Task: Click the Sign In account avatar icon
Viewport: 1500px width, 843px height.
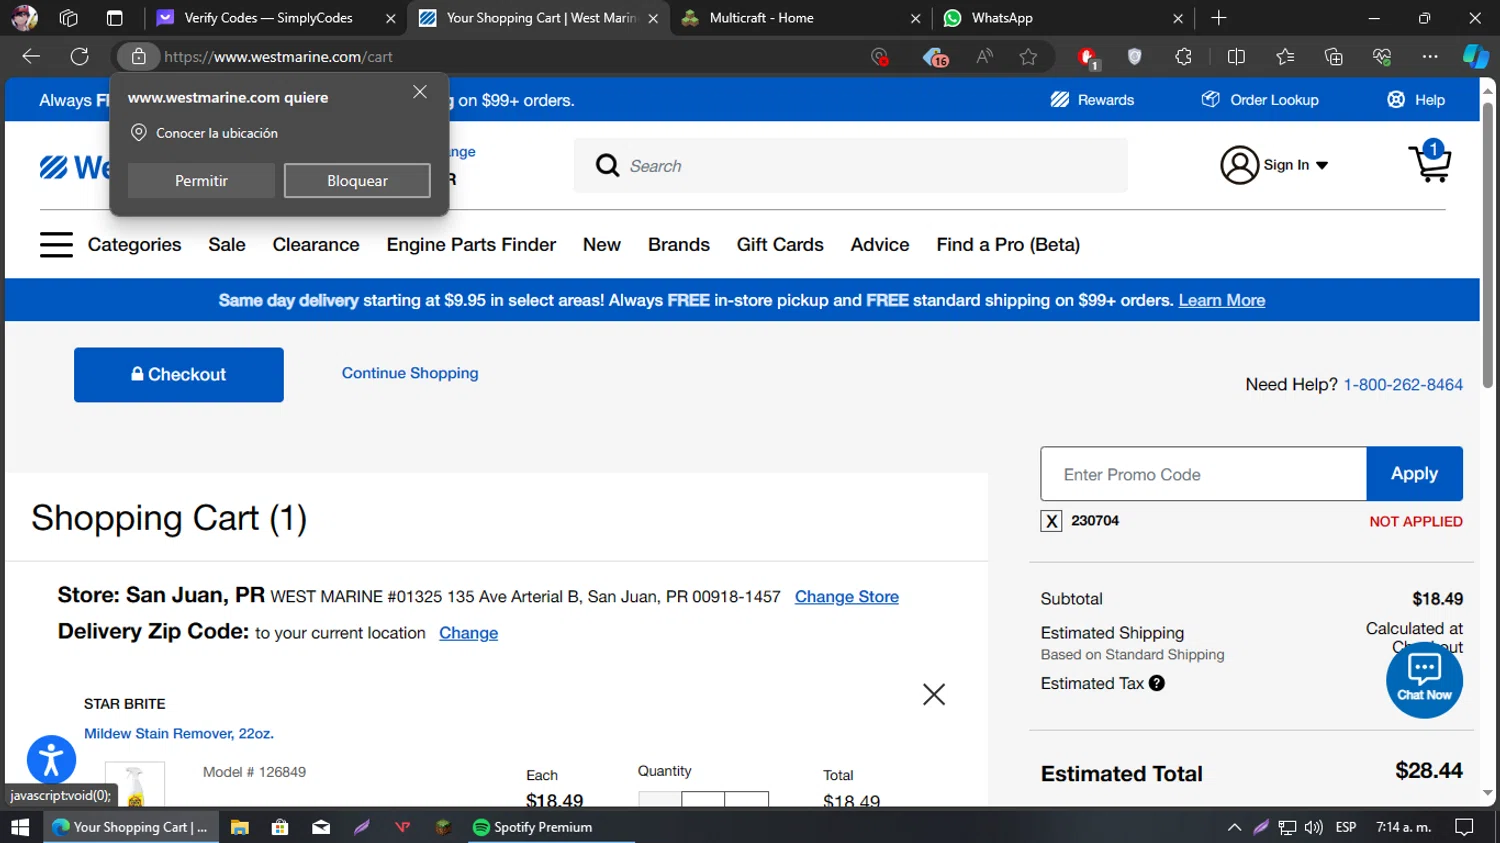Action: (x=1239, y=165)
